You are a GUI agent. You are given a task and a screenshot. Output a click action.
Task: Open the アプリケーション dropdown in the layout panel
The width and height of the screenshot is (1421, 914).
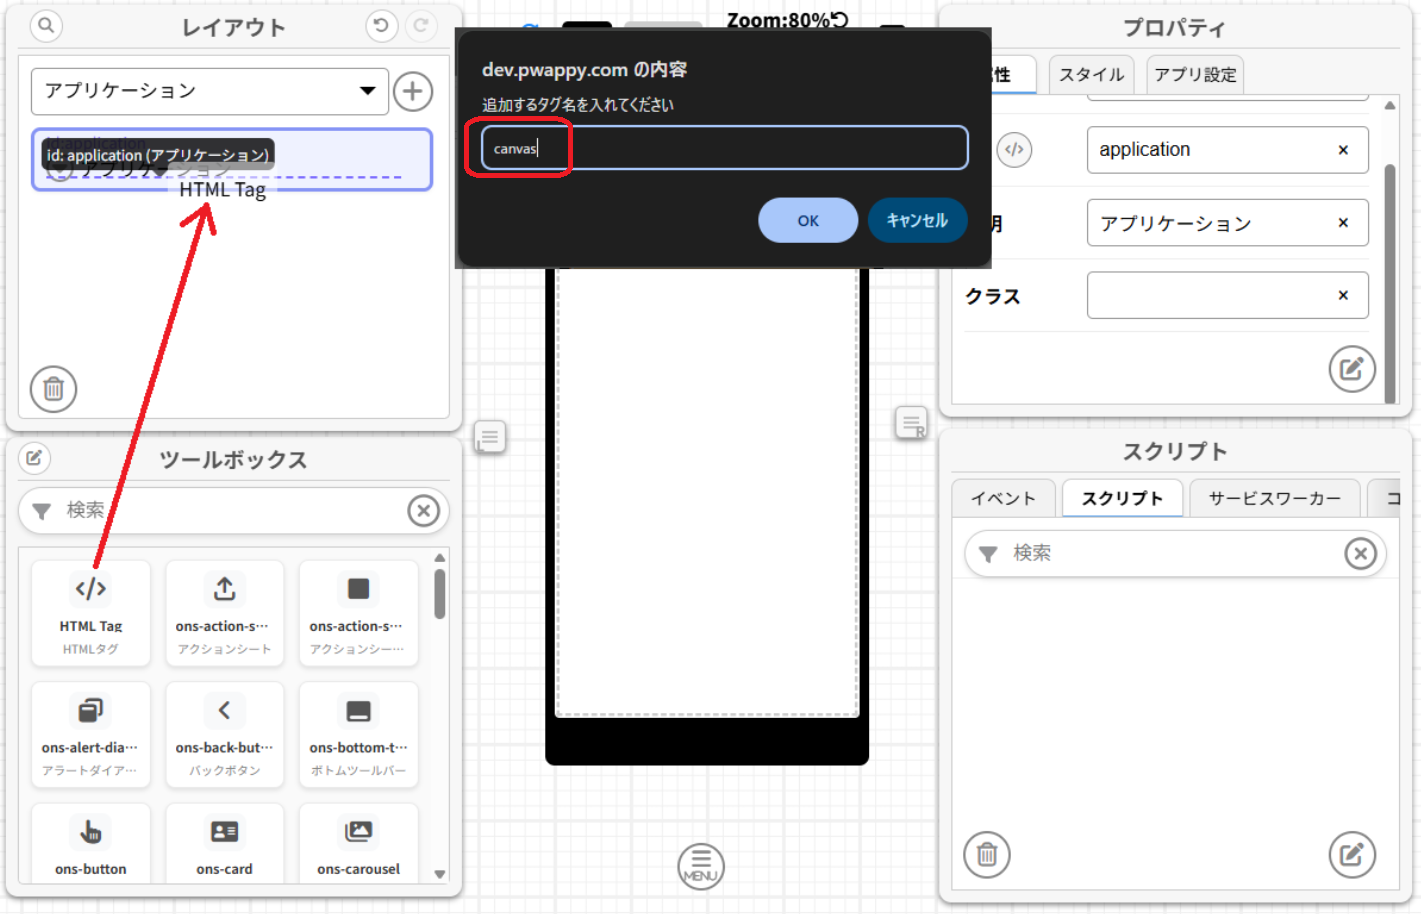pos(210,91)
